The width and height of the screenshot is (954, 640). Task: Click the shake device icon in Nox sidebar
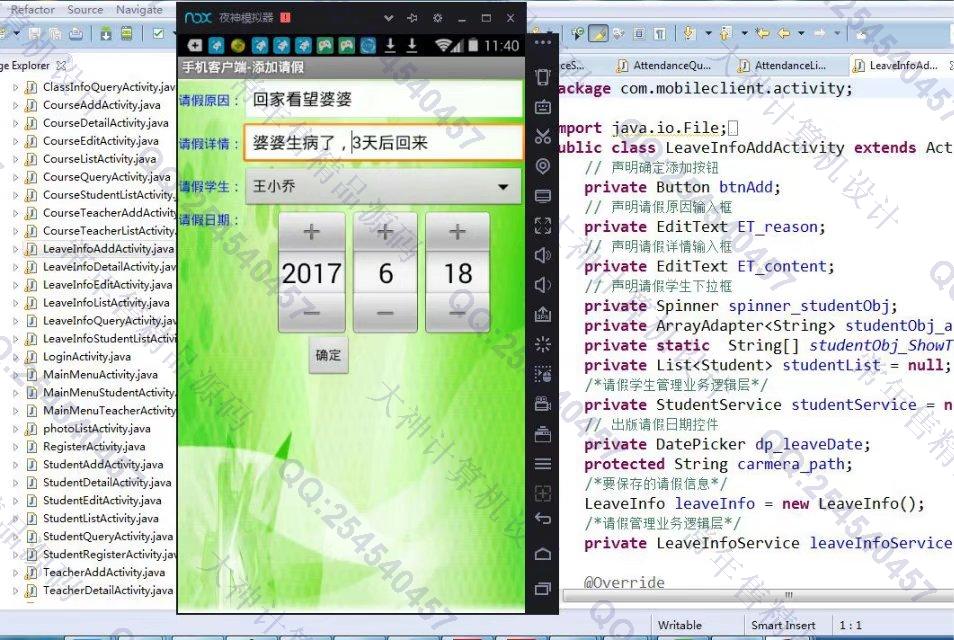[543, 77]
